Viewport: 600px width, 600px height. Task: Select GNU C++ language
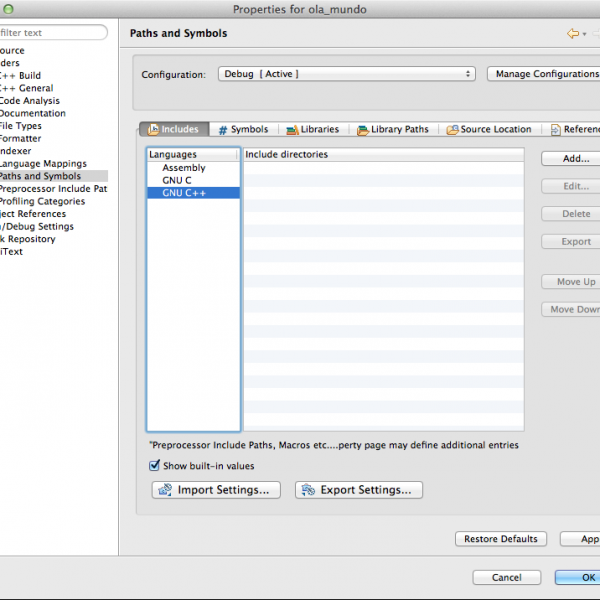point(193,193)
